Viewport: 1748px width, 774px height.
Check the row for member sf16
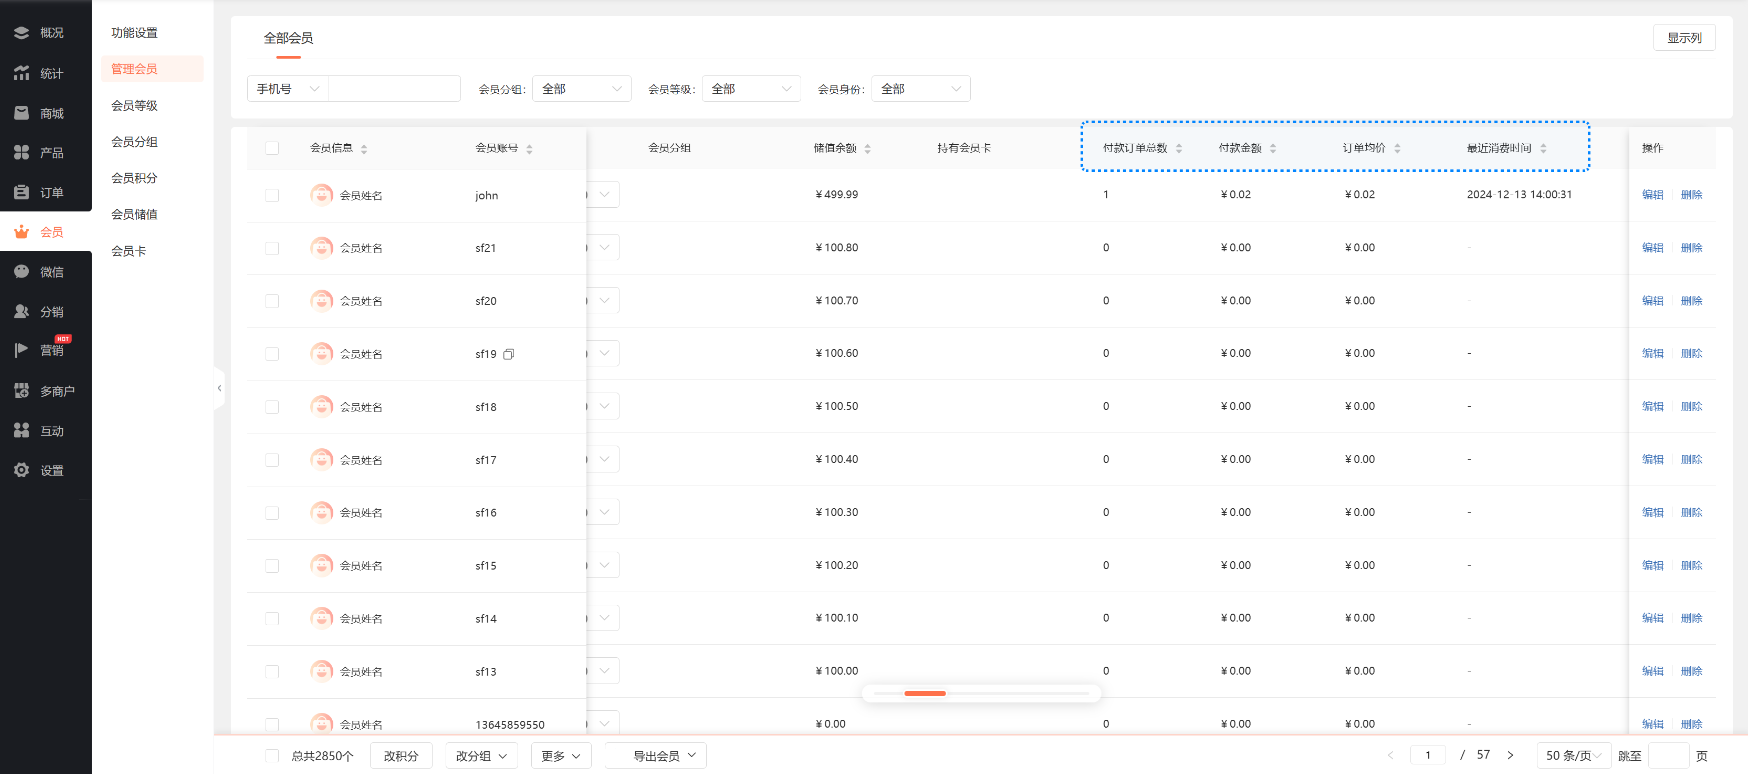click(272, 513)
